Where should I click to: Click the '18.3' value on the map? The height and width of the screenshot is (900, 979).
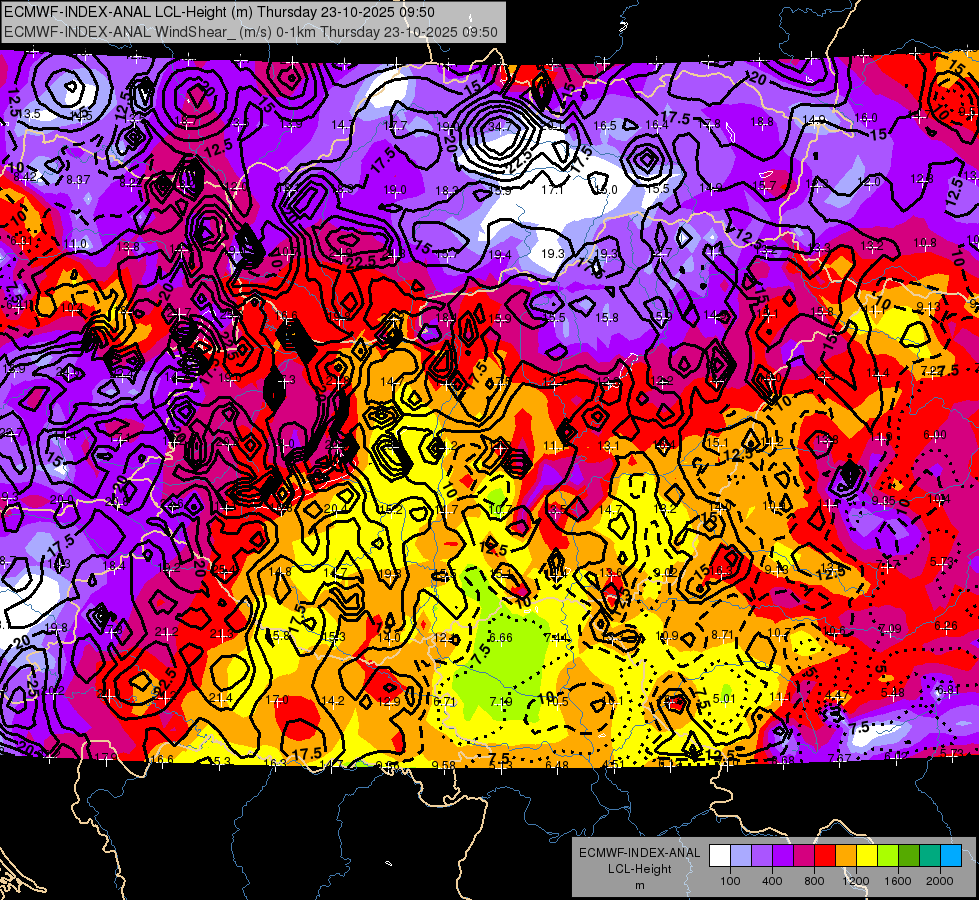pos(447,190)
